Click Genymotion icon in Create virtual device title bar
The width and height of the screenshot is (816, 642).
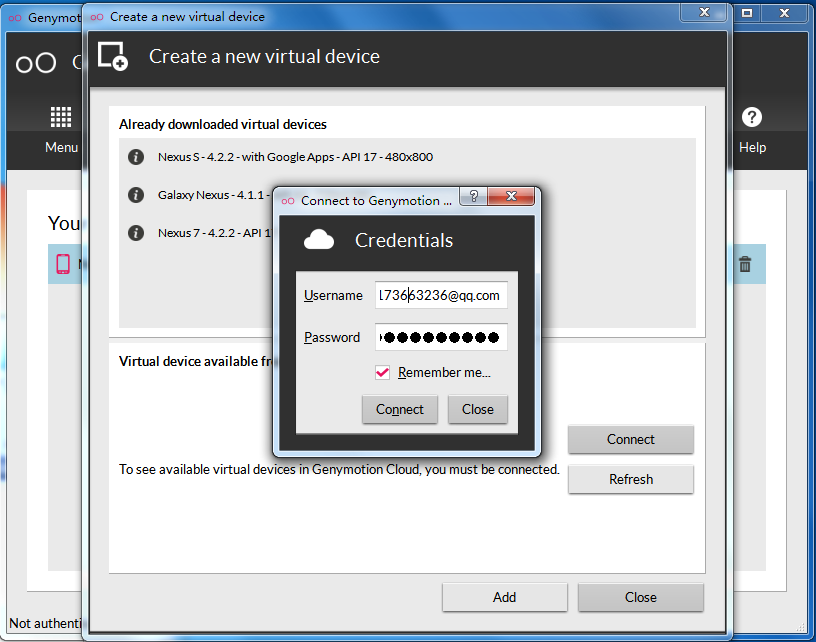click(x=97, y=17)
